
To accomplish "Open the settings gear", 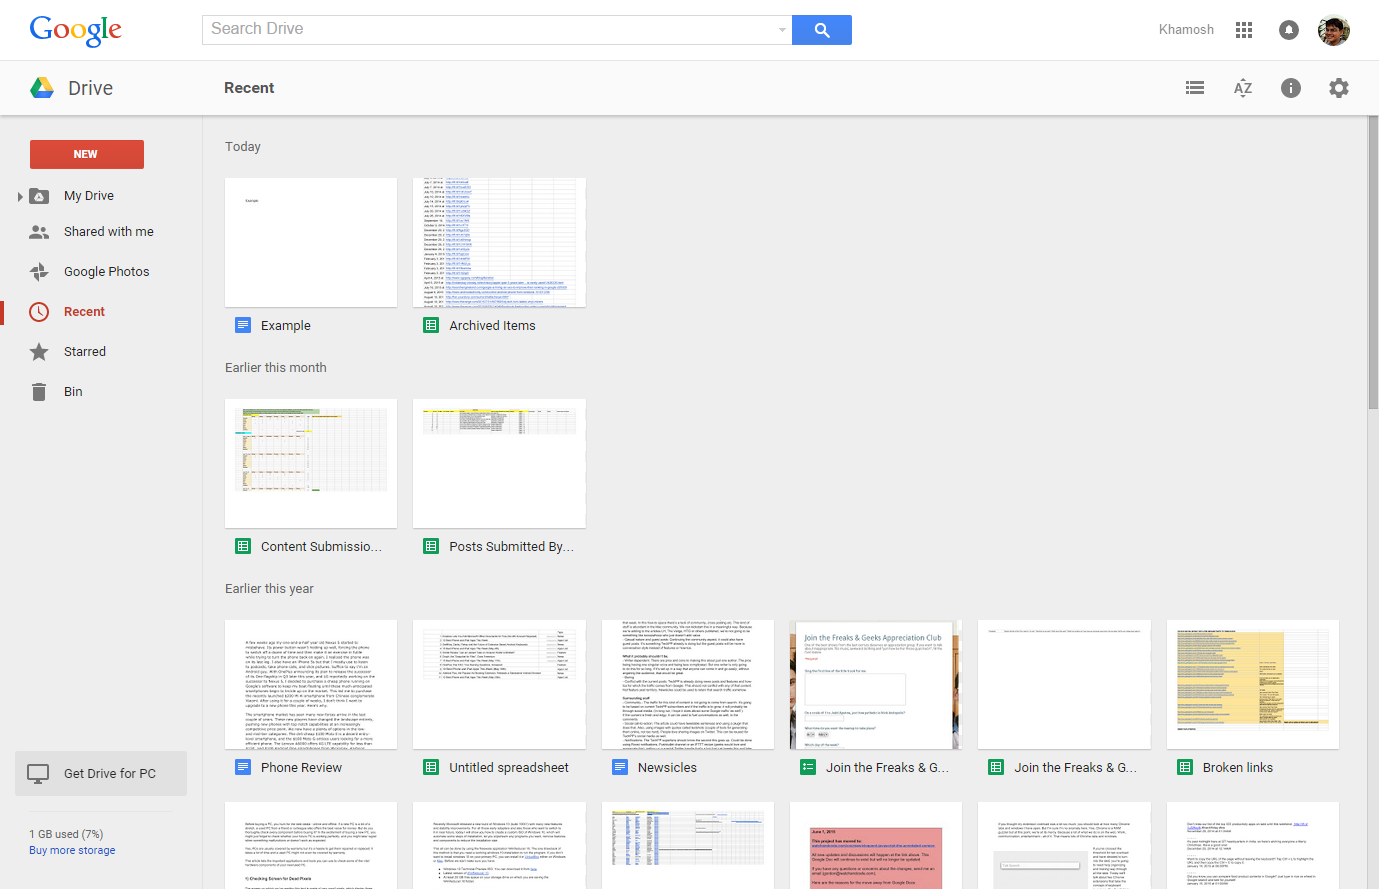I will tap(1339, 88).
